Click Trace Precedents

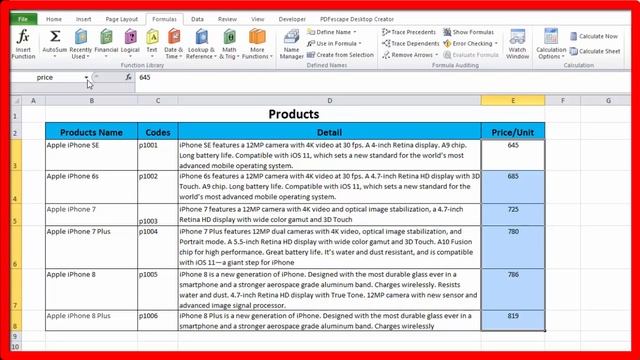[409, 32]
